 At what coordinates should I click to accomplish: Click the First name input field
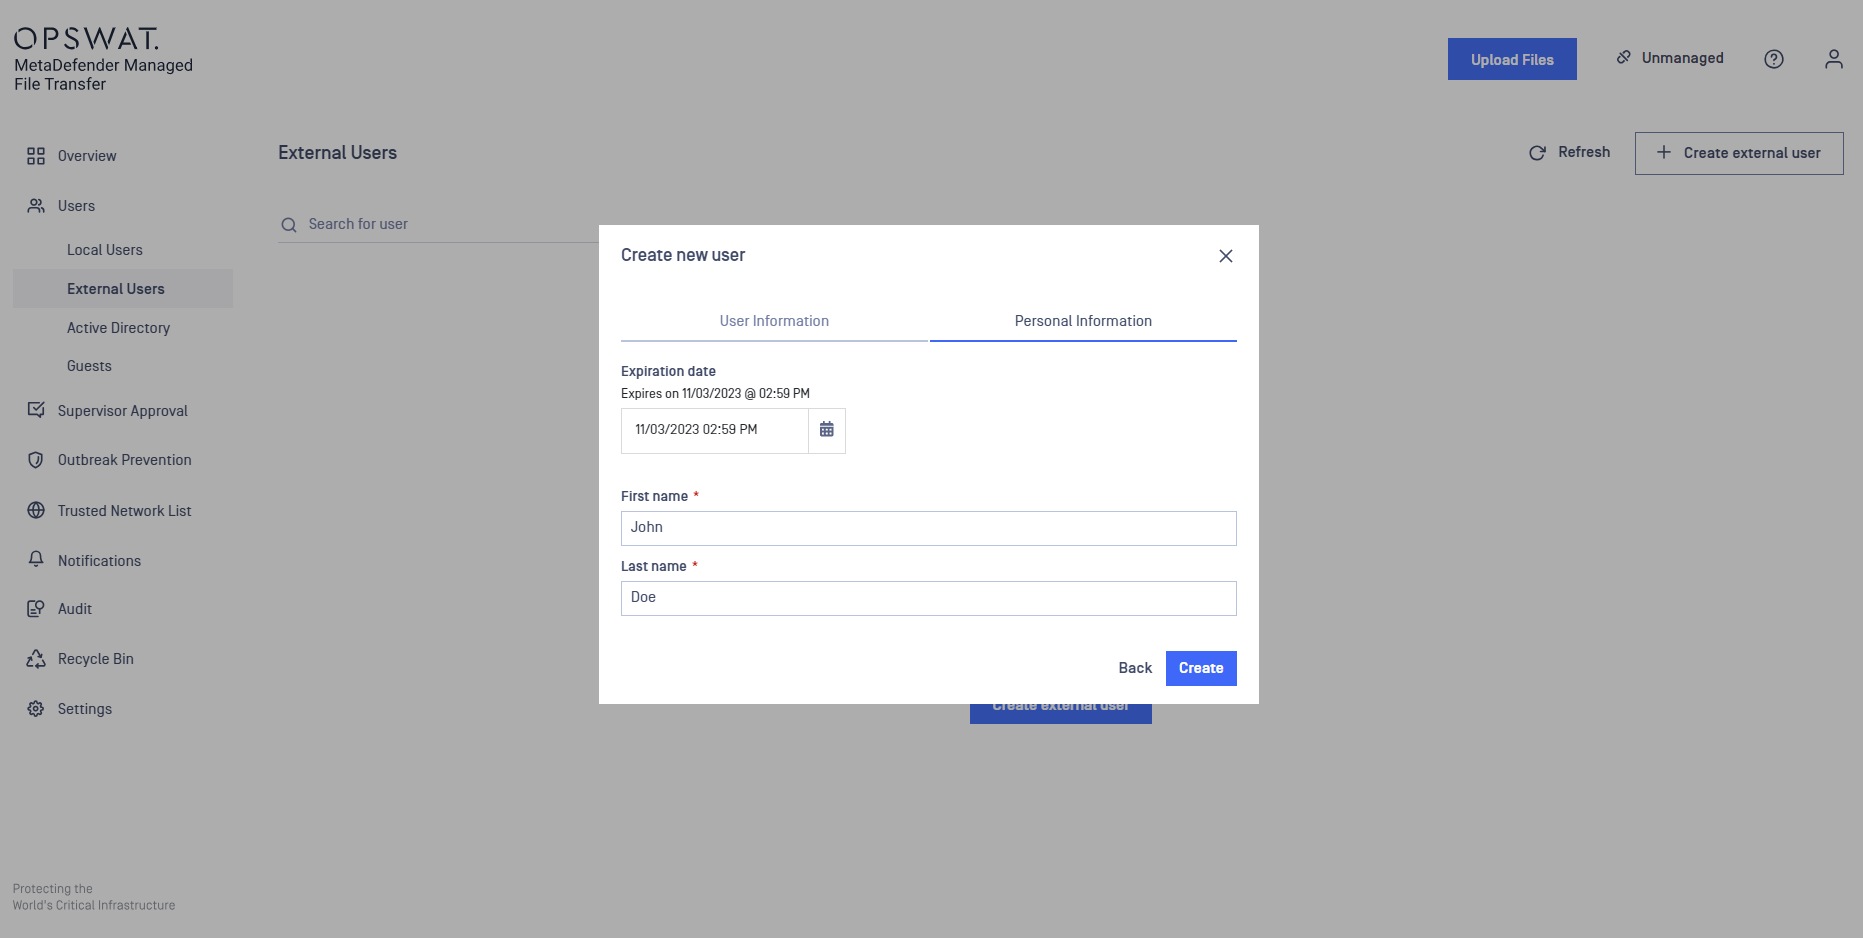tap(929, 528)
